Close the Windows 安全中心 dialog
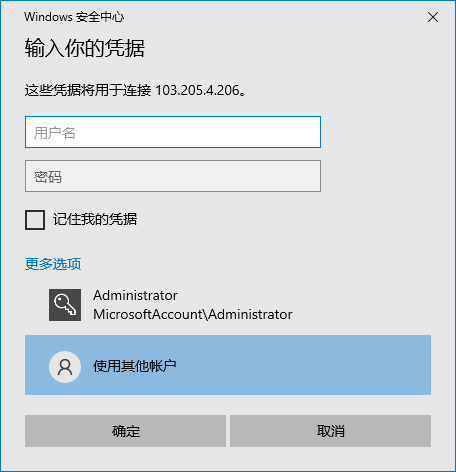The width and height of the screenshot is (456, 472). [x=433, y=17]
